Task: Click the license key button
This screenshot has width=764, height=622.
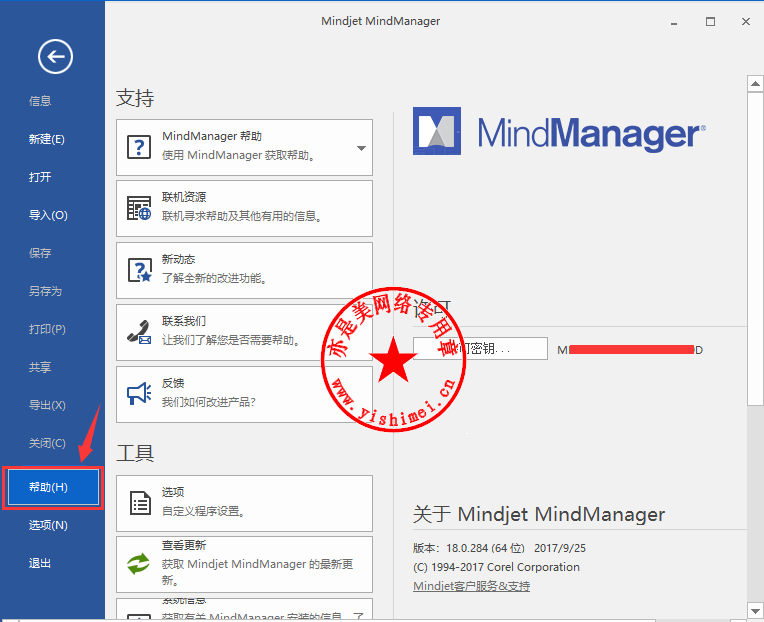Action: click(x=480, y=348)
